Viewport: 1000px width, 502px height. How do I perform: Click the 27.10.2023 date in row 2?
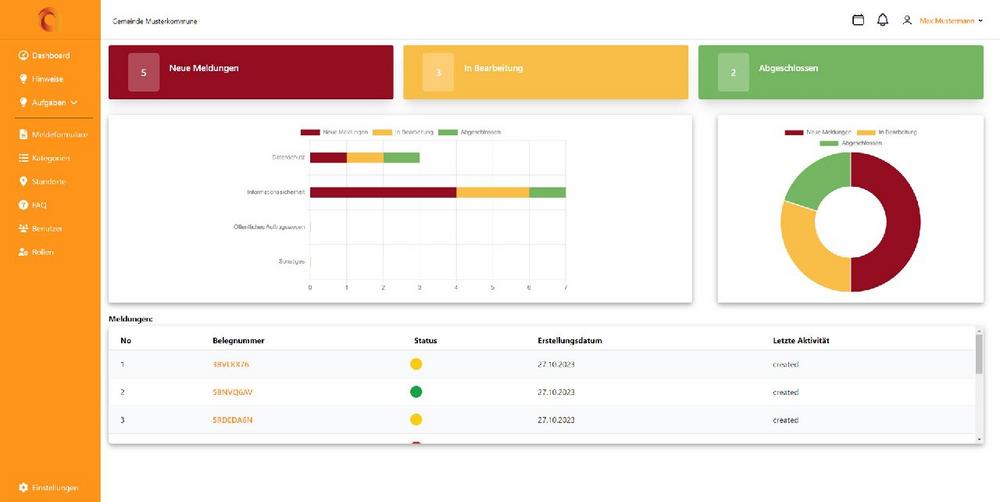click(556, 392)
